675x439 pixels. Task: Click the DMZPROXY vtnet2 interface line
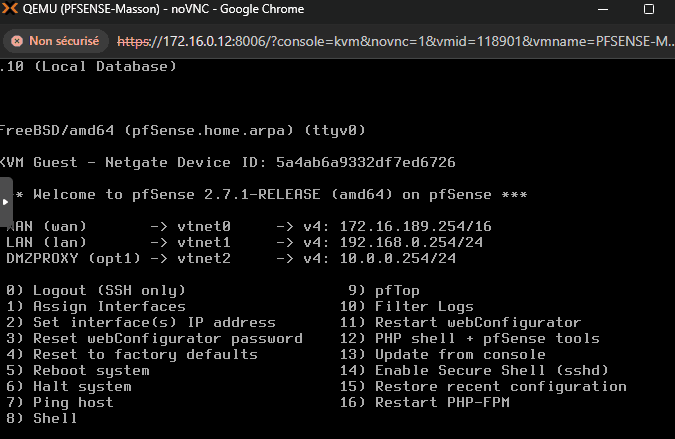point(231,258)
